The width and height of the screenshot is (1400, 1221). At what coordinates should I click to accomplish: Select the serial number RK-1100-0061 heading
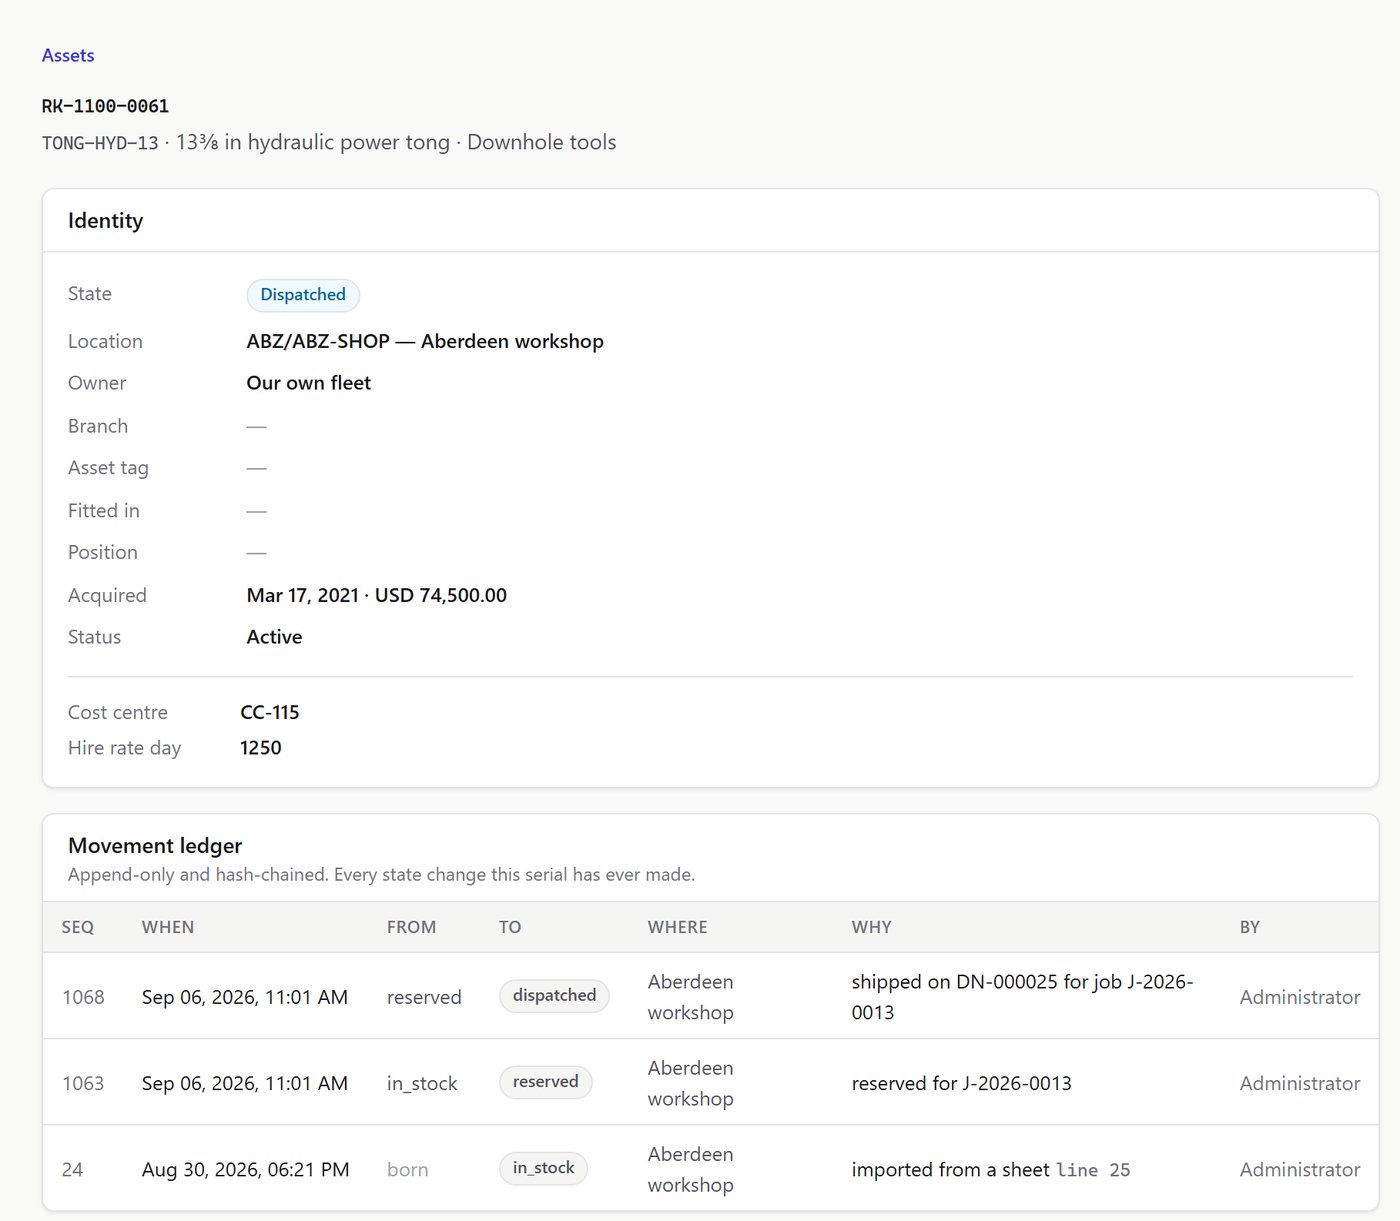[105, 106]
